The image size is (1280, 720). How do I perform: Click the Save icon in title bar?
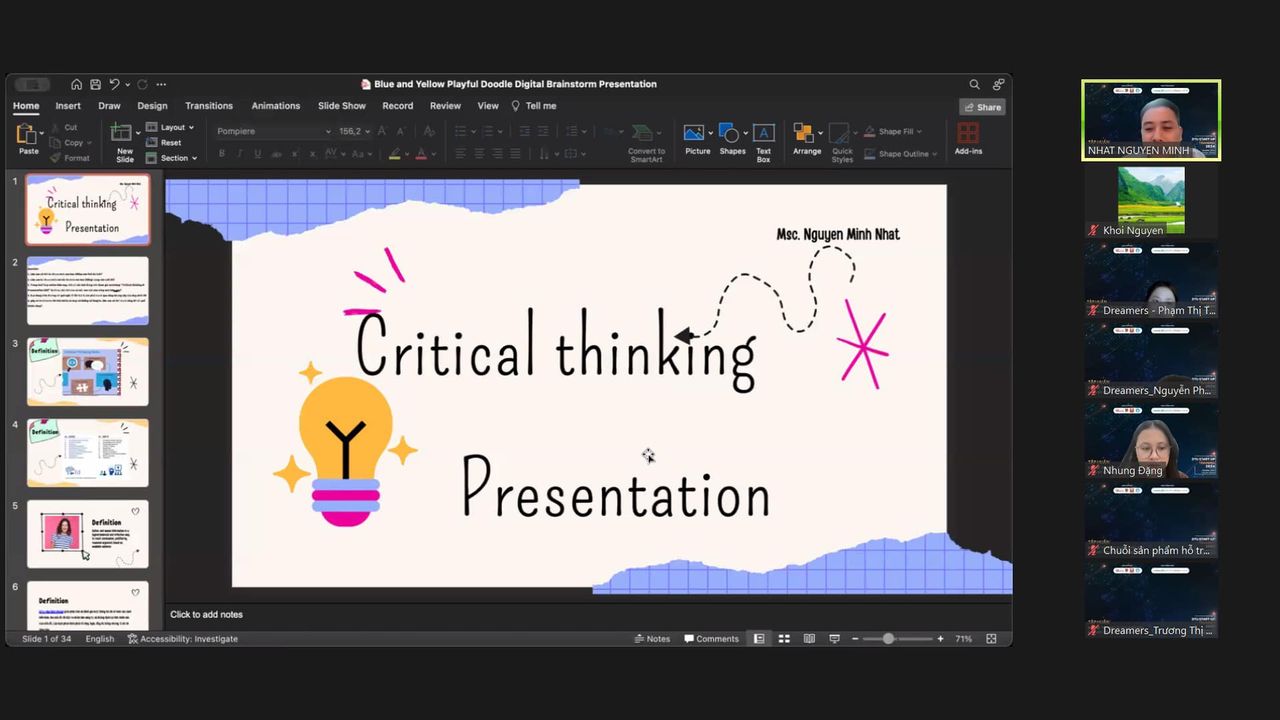95,85
